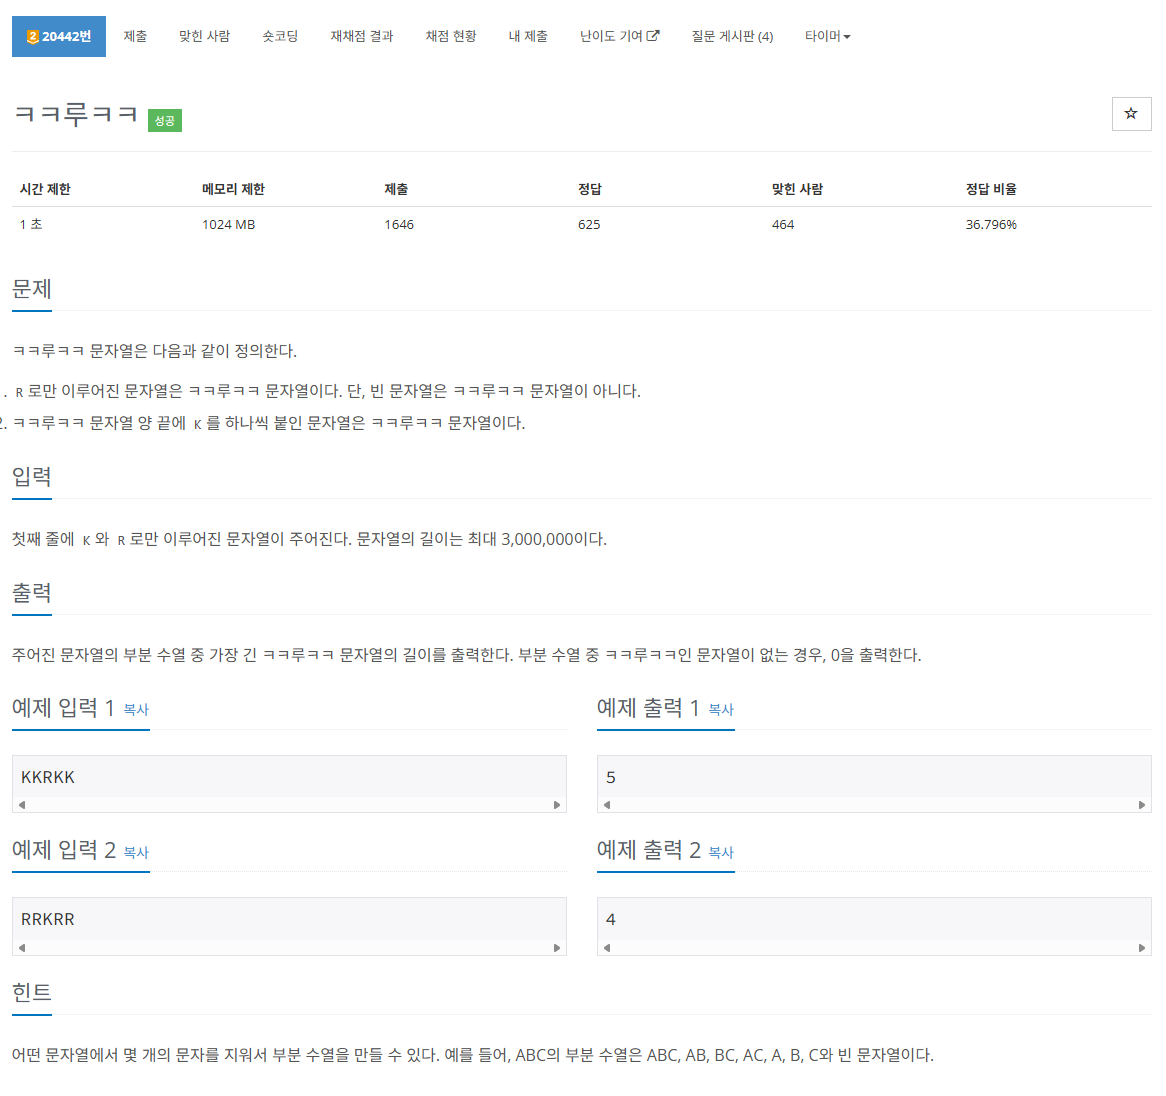This screenshot has width=1166, height=1096.
Task: Open the 제출 submit tab
Action: (x=135, y=36)
